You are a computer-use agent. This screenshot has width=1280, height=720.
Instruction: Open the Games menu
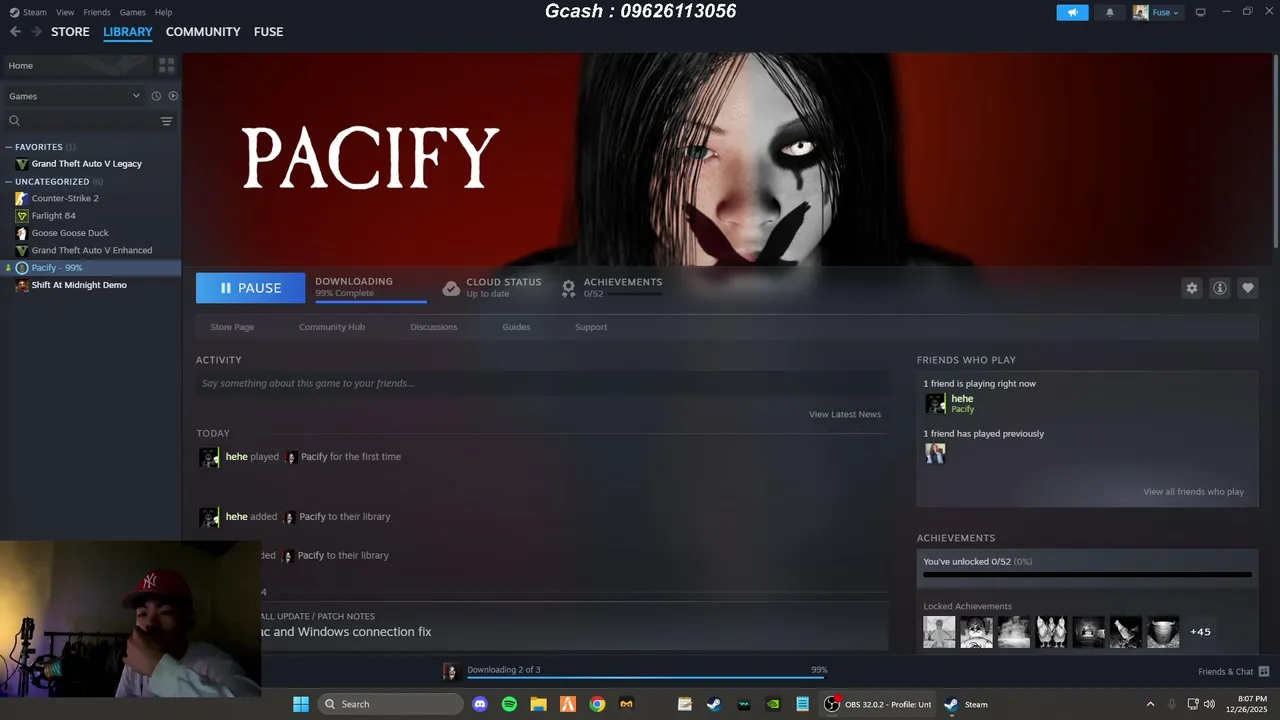pos(133,12)
